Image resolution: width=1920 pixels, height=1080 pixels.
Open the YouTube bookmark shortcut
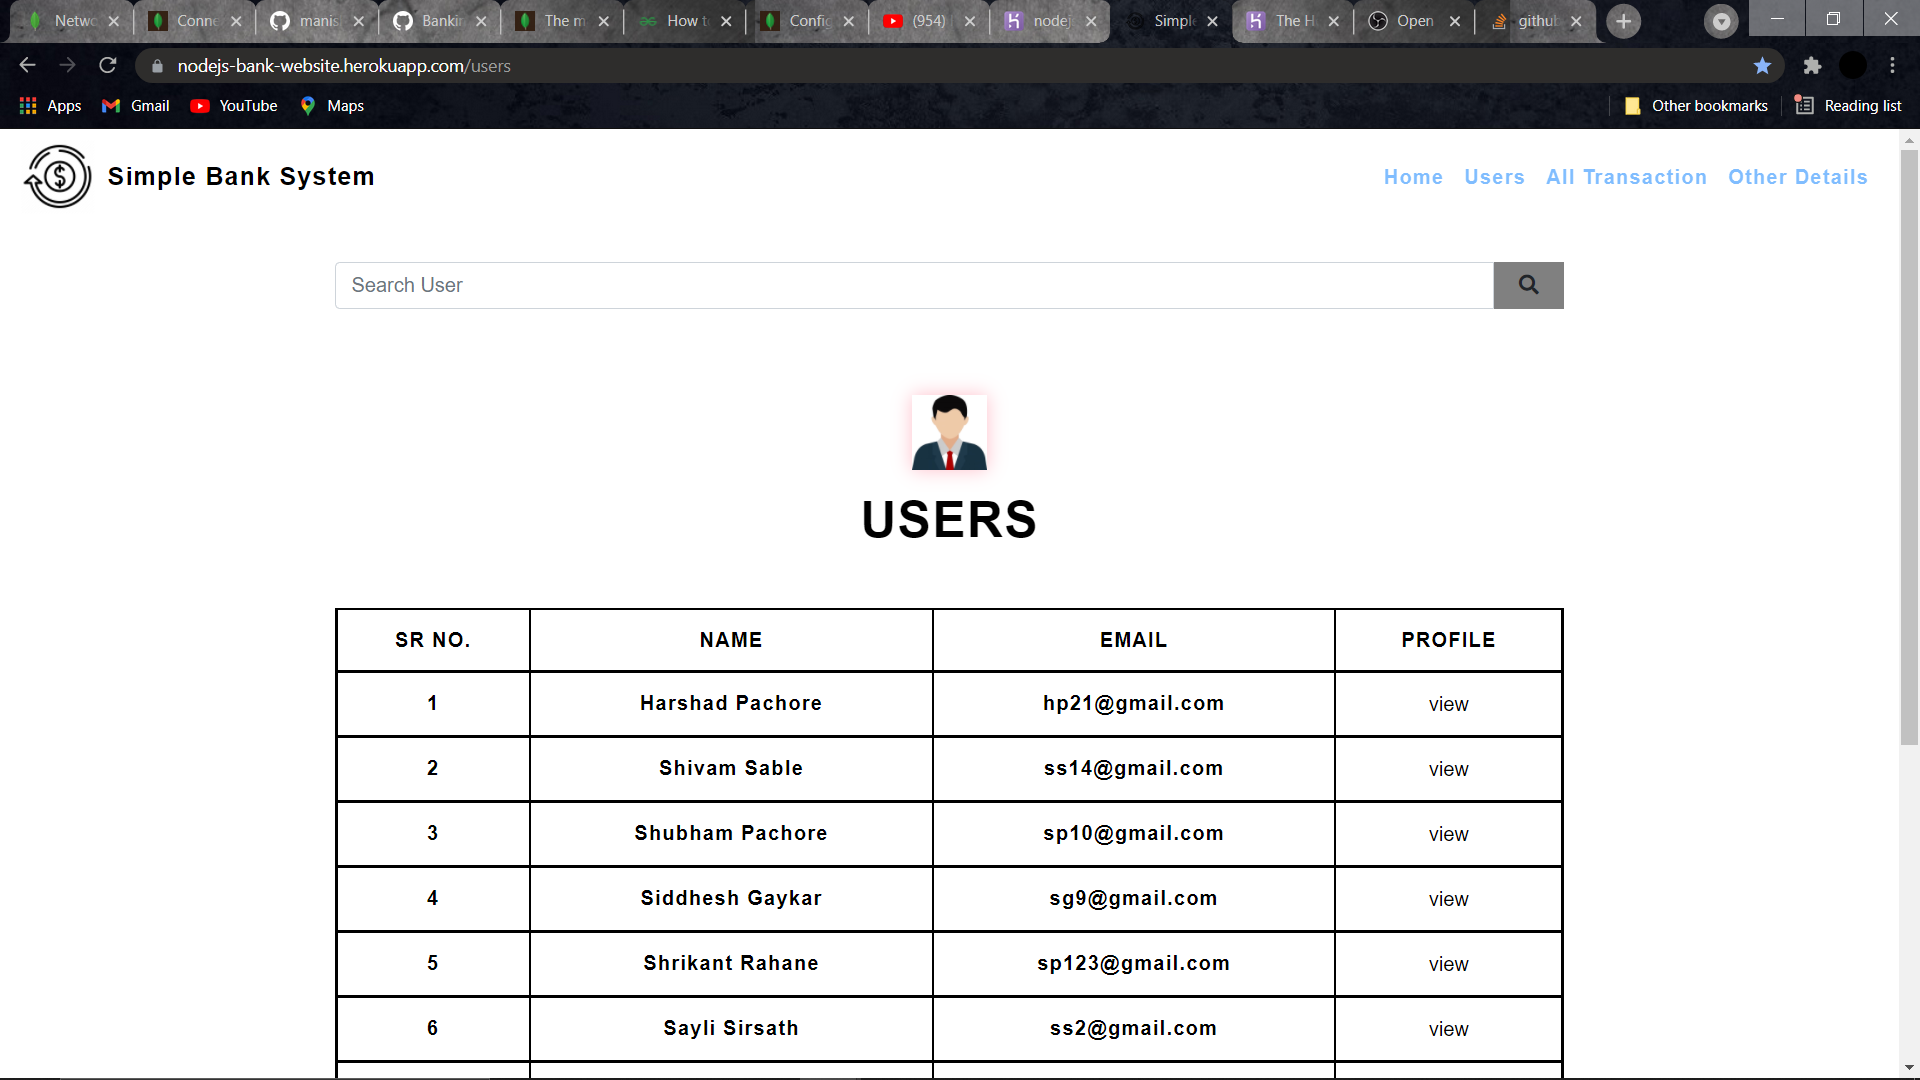(233, 105)
